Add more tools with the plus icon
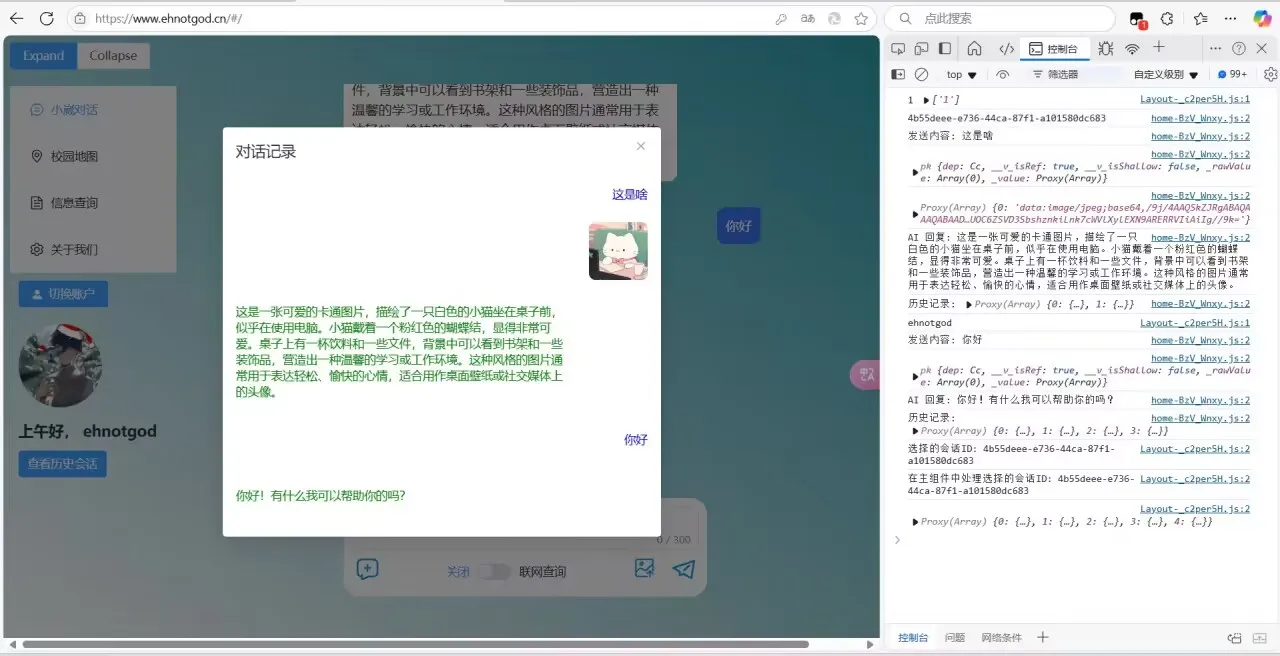 click(x=1159, y=48)
